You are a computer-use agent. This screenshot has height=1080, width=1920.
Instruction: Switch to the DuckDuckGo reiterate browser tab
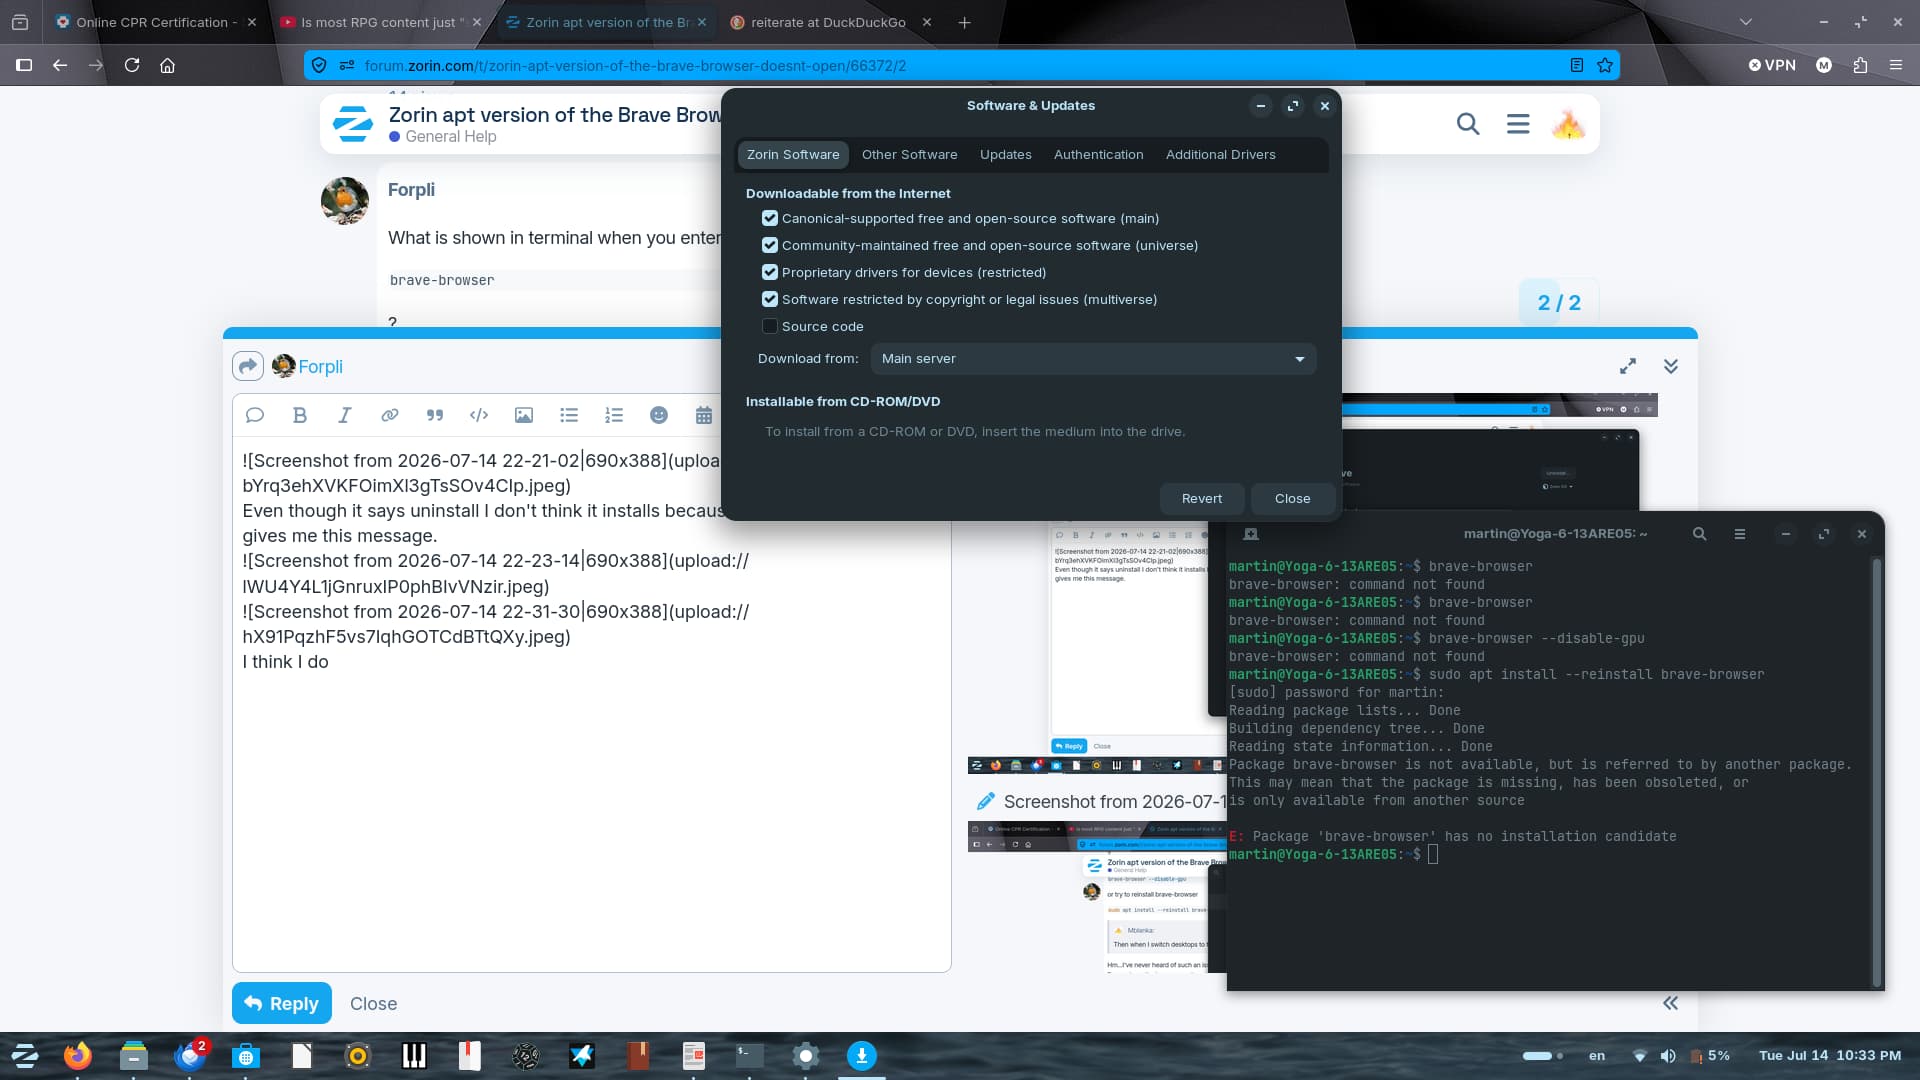point(830,22)
